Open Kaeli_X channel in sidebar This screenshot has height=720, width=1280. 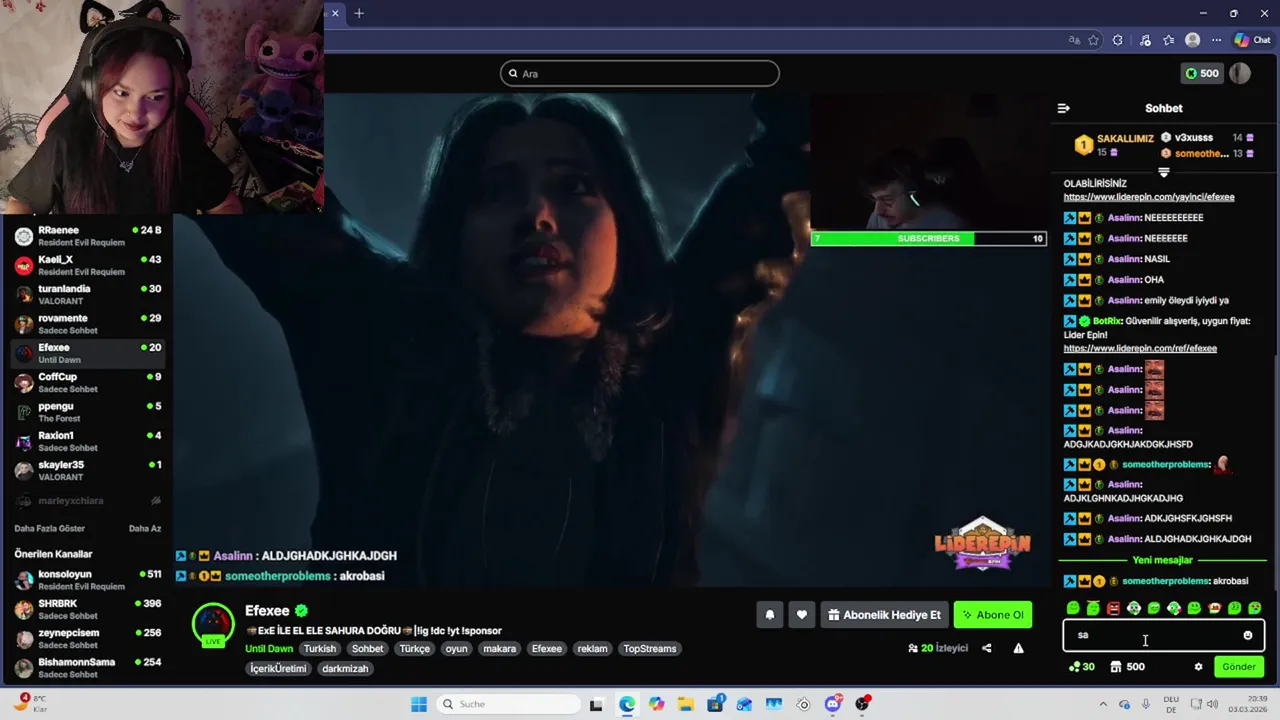[87, 265]
